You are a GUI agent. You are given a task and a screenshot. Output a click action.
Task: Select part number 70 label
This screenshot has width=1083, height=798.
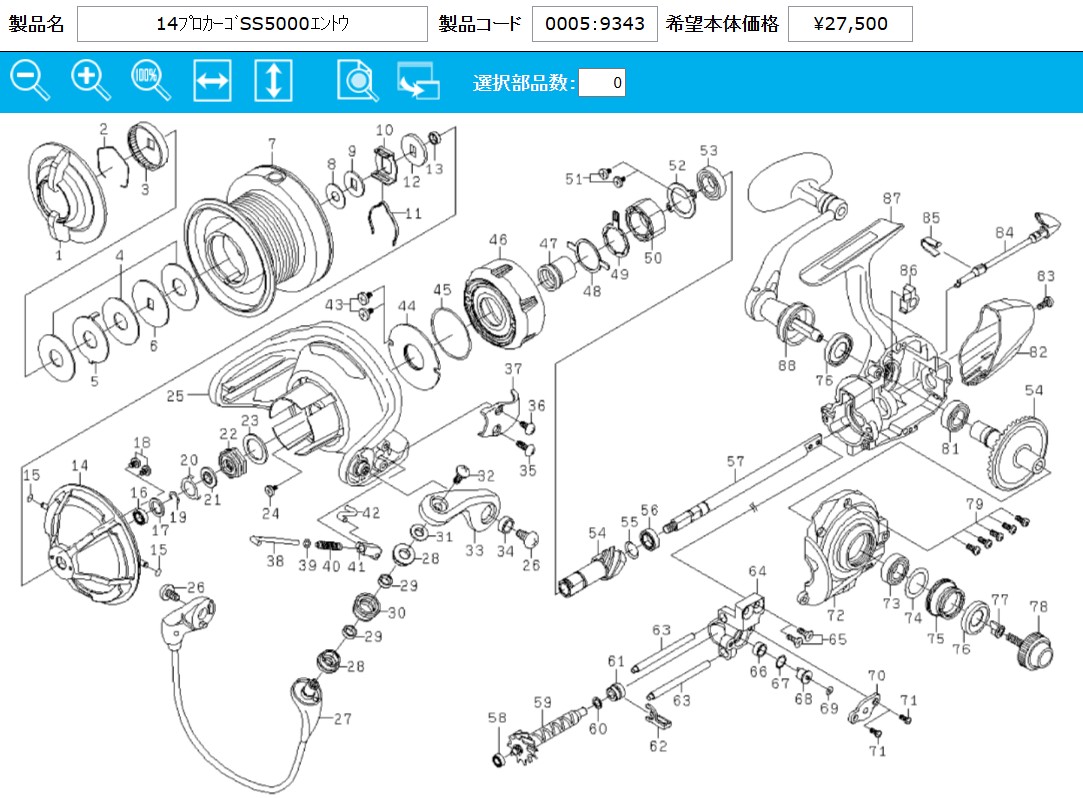click(x=876, y=675)
